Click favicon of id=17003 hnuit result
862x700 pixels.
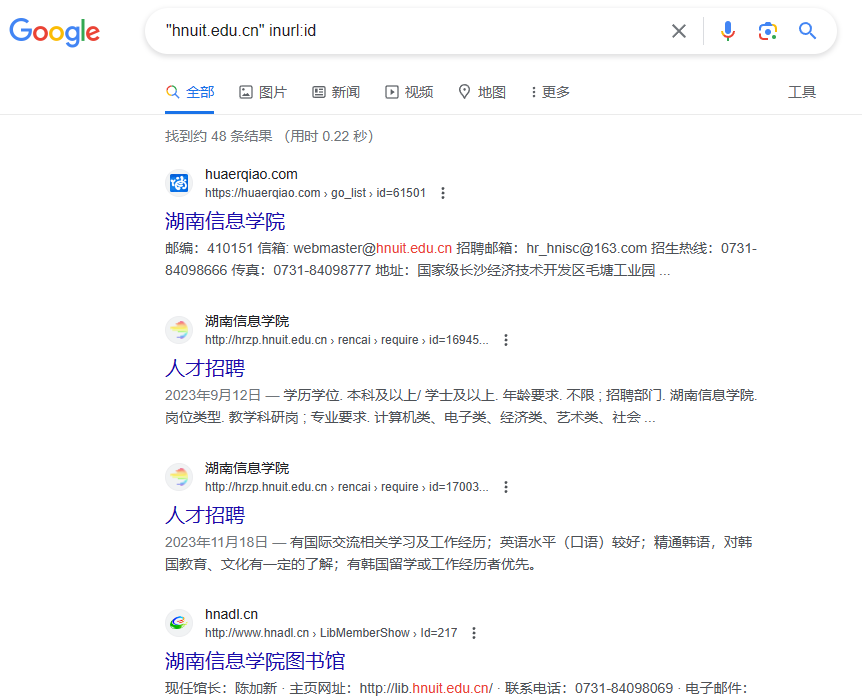click(x=179, y=476)
